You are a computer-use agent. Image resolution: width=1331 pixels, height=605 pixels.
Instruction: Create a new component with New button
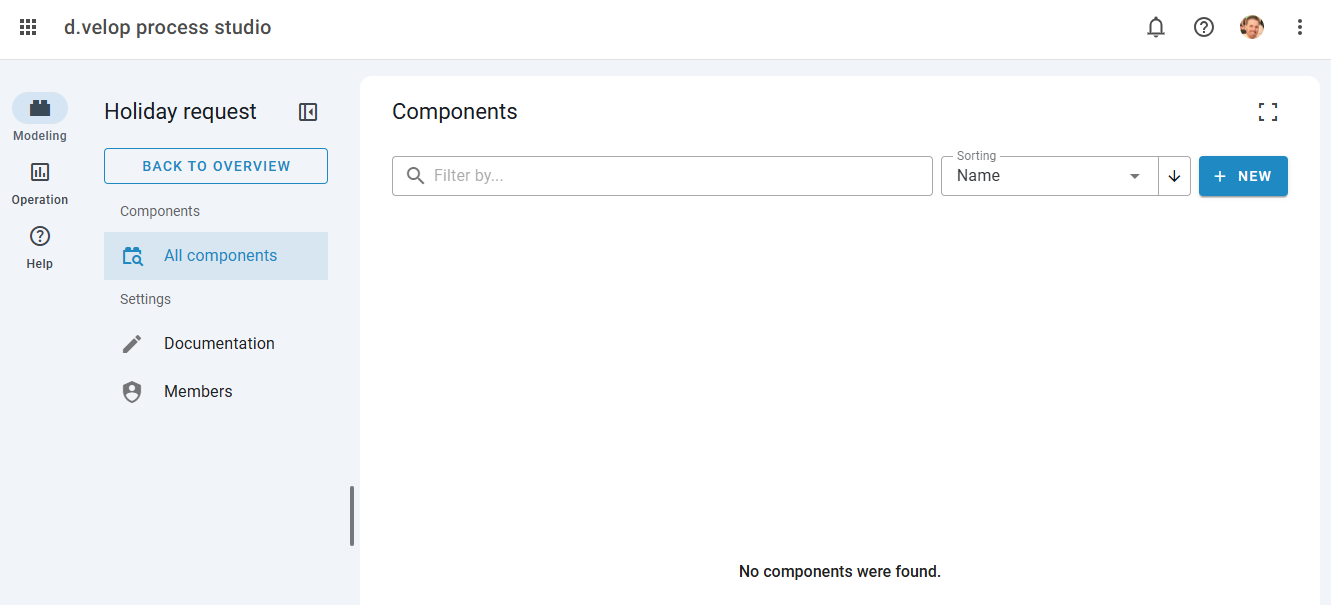[x=1243, y=176]
